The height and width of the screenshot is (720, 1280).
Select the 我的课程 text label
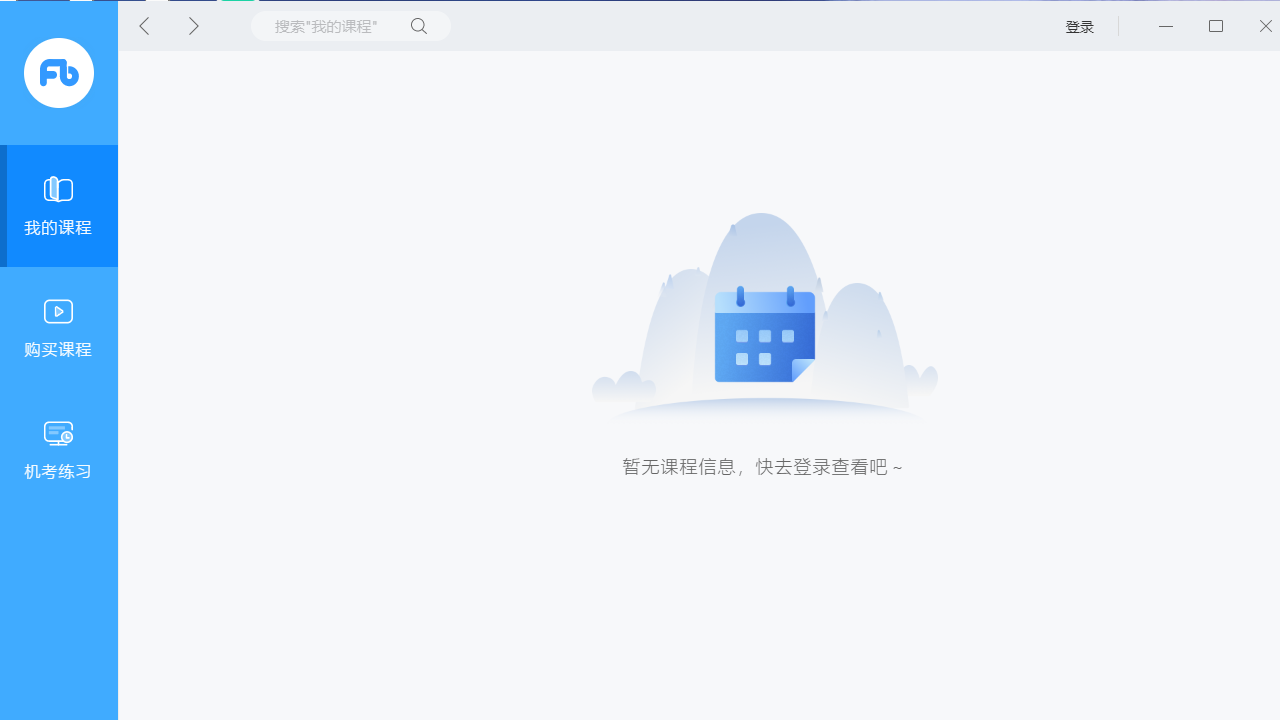58,227
